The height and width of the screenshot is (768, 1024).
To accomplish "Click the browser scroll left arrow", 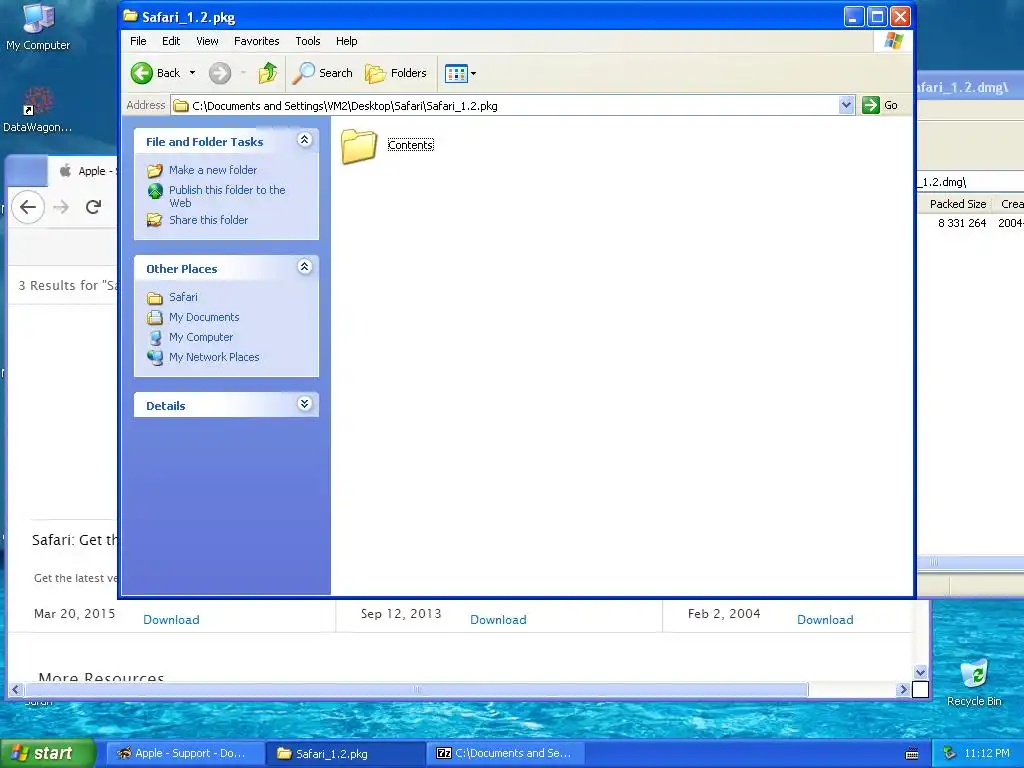I will coord(16,690).
